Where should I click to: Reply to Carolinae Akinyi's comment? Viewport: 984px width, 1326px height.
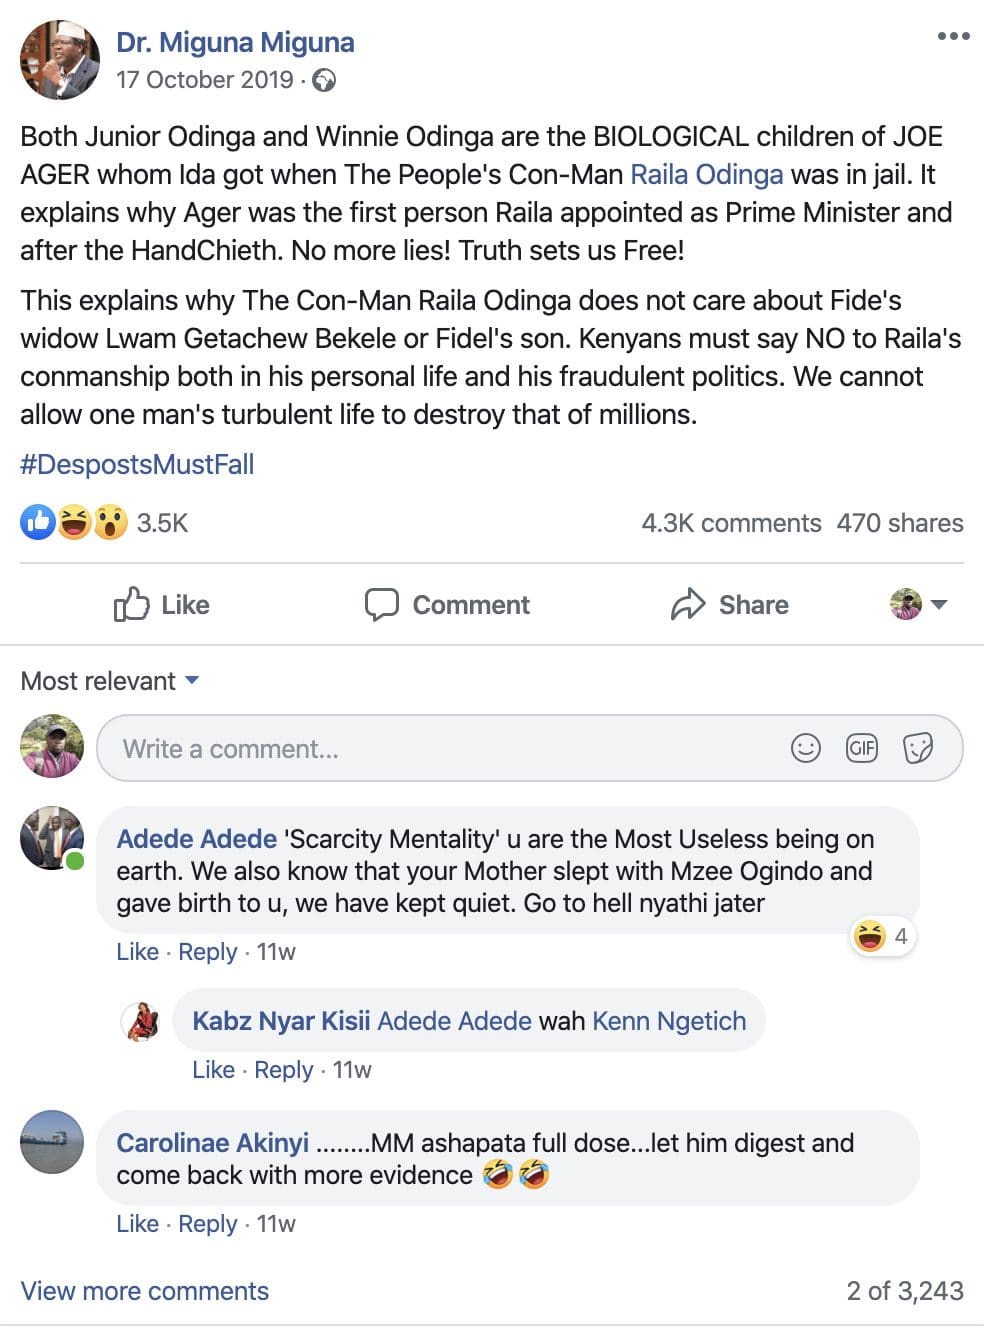point(207,1224)
